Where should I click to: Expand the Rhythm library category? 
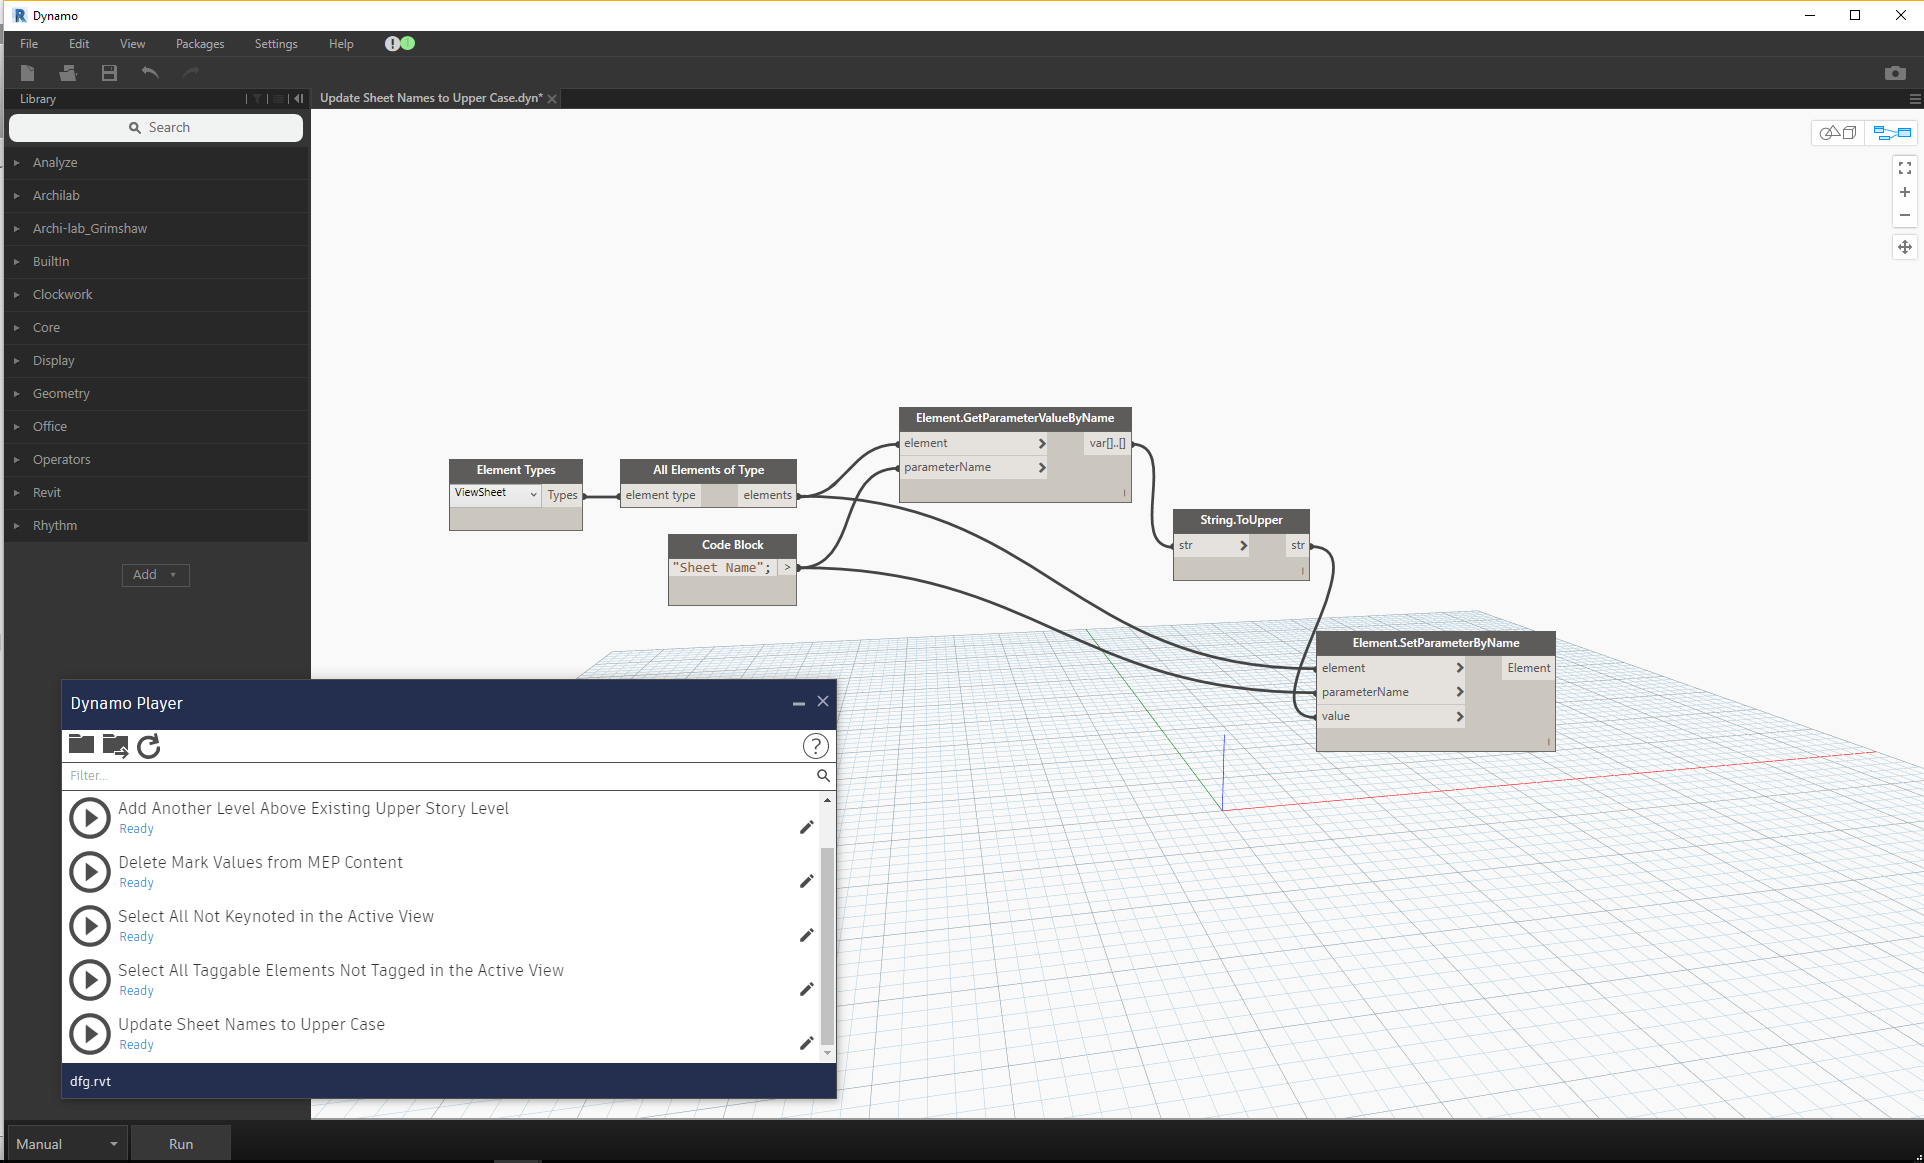156,526
